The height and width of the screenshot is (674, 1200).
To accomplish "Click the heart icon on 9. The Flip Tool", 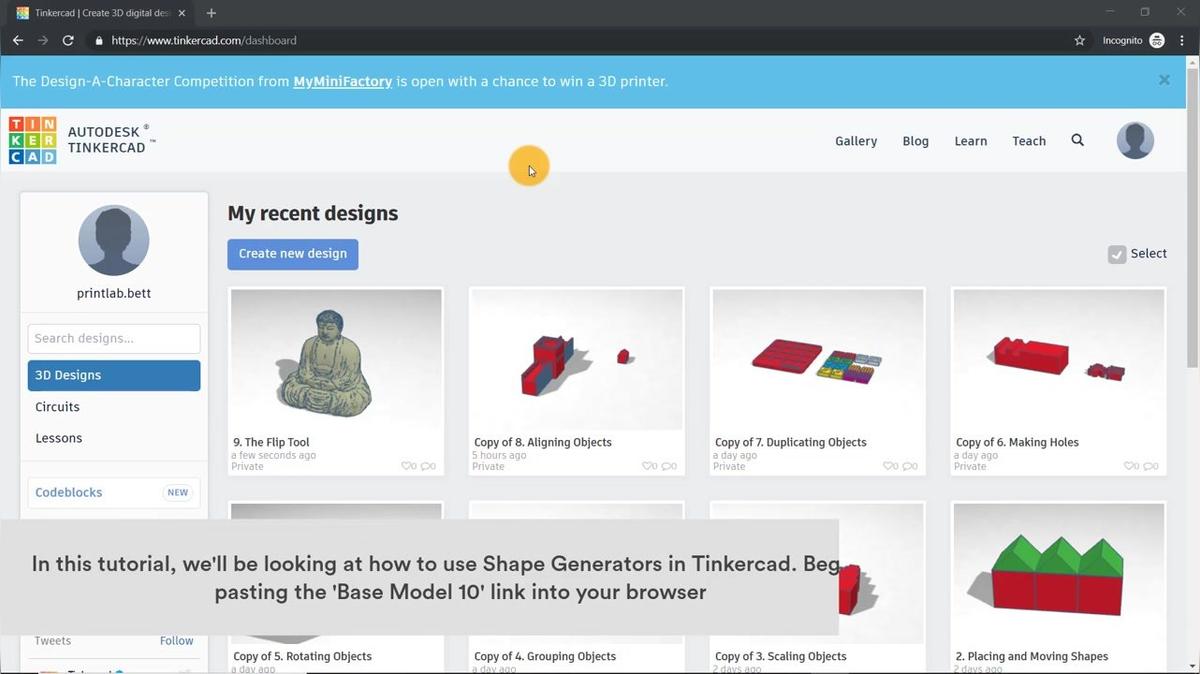I will click(406, 466).
